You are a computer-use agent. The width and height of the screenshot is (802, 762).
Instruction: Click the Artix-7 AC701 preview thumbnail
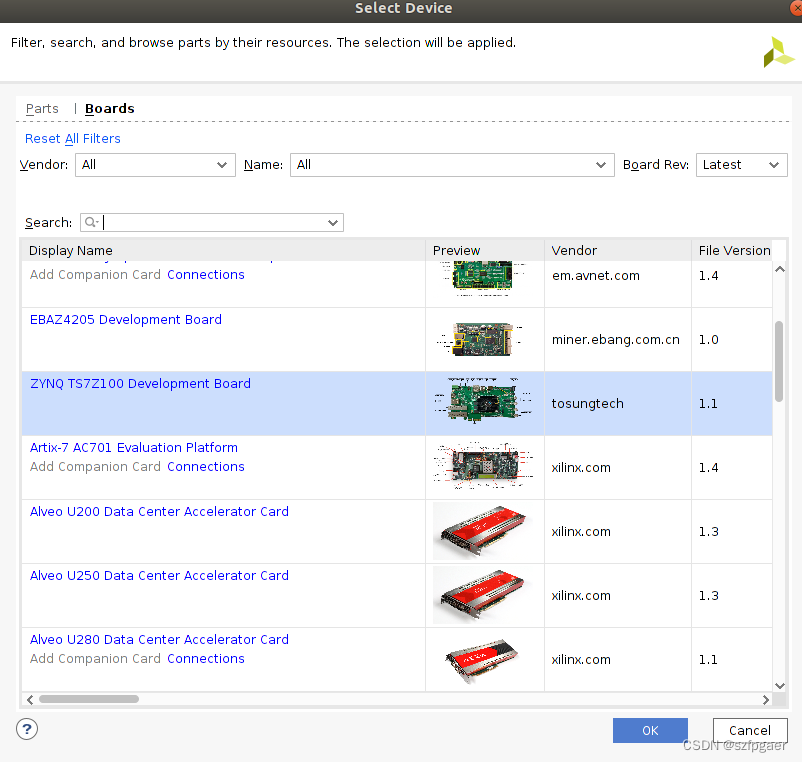483,465
